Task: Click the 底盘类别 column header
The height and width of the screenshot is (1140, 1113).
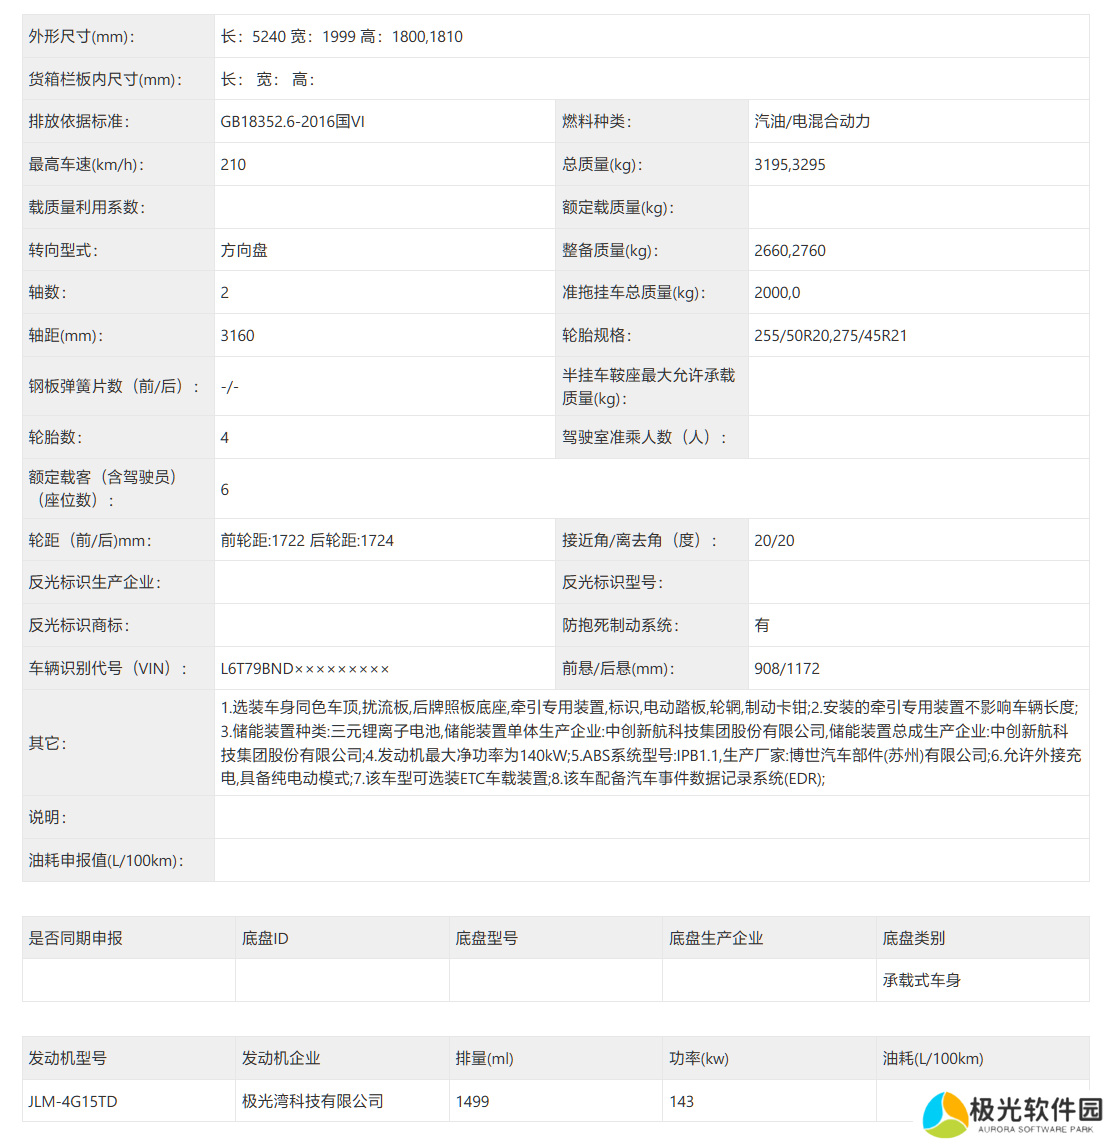Action: tap(913, 938)
